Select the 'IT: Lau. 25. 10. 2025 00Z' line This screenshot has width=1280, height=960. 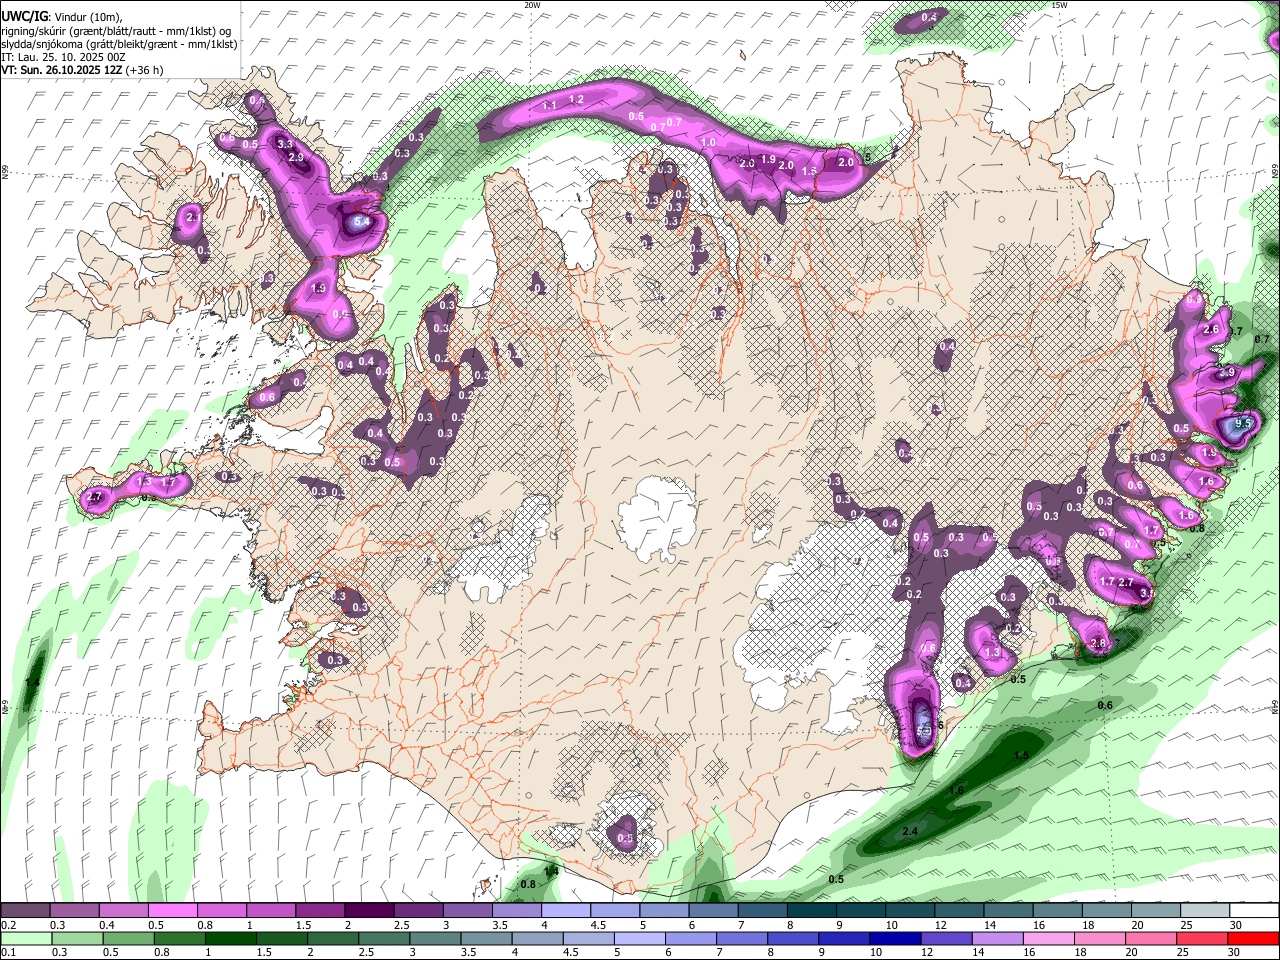pos(63,57)
